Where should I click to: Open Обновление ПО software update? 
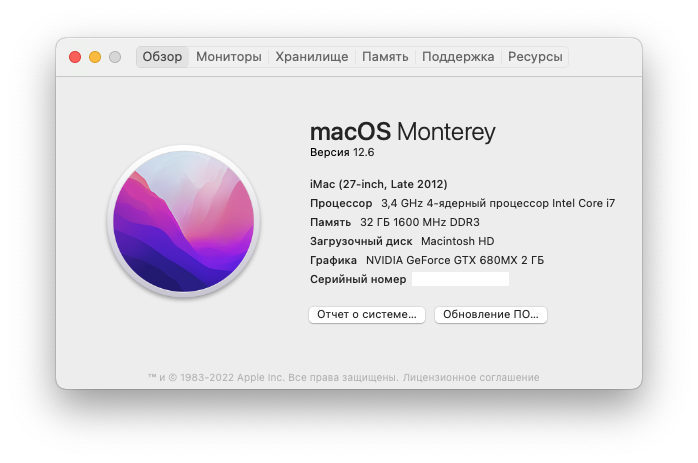tap(491, 315)
